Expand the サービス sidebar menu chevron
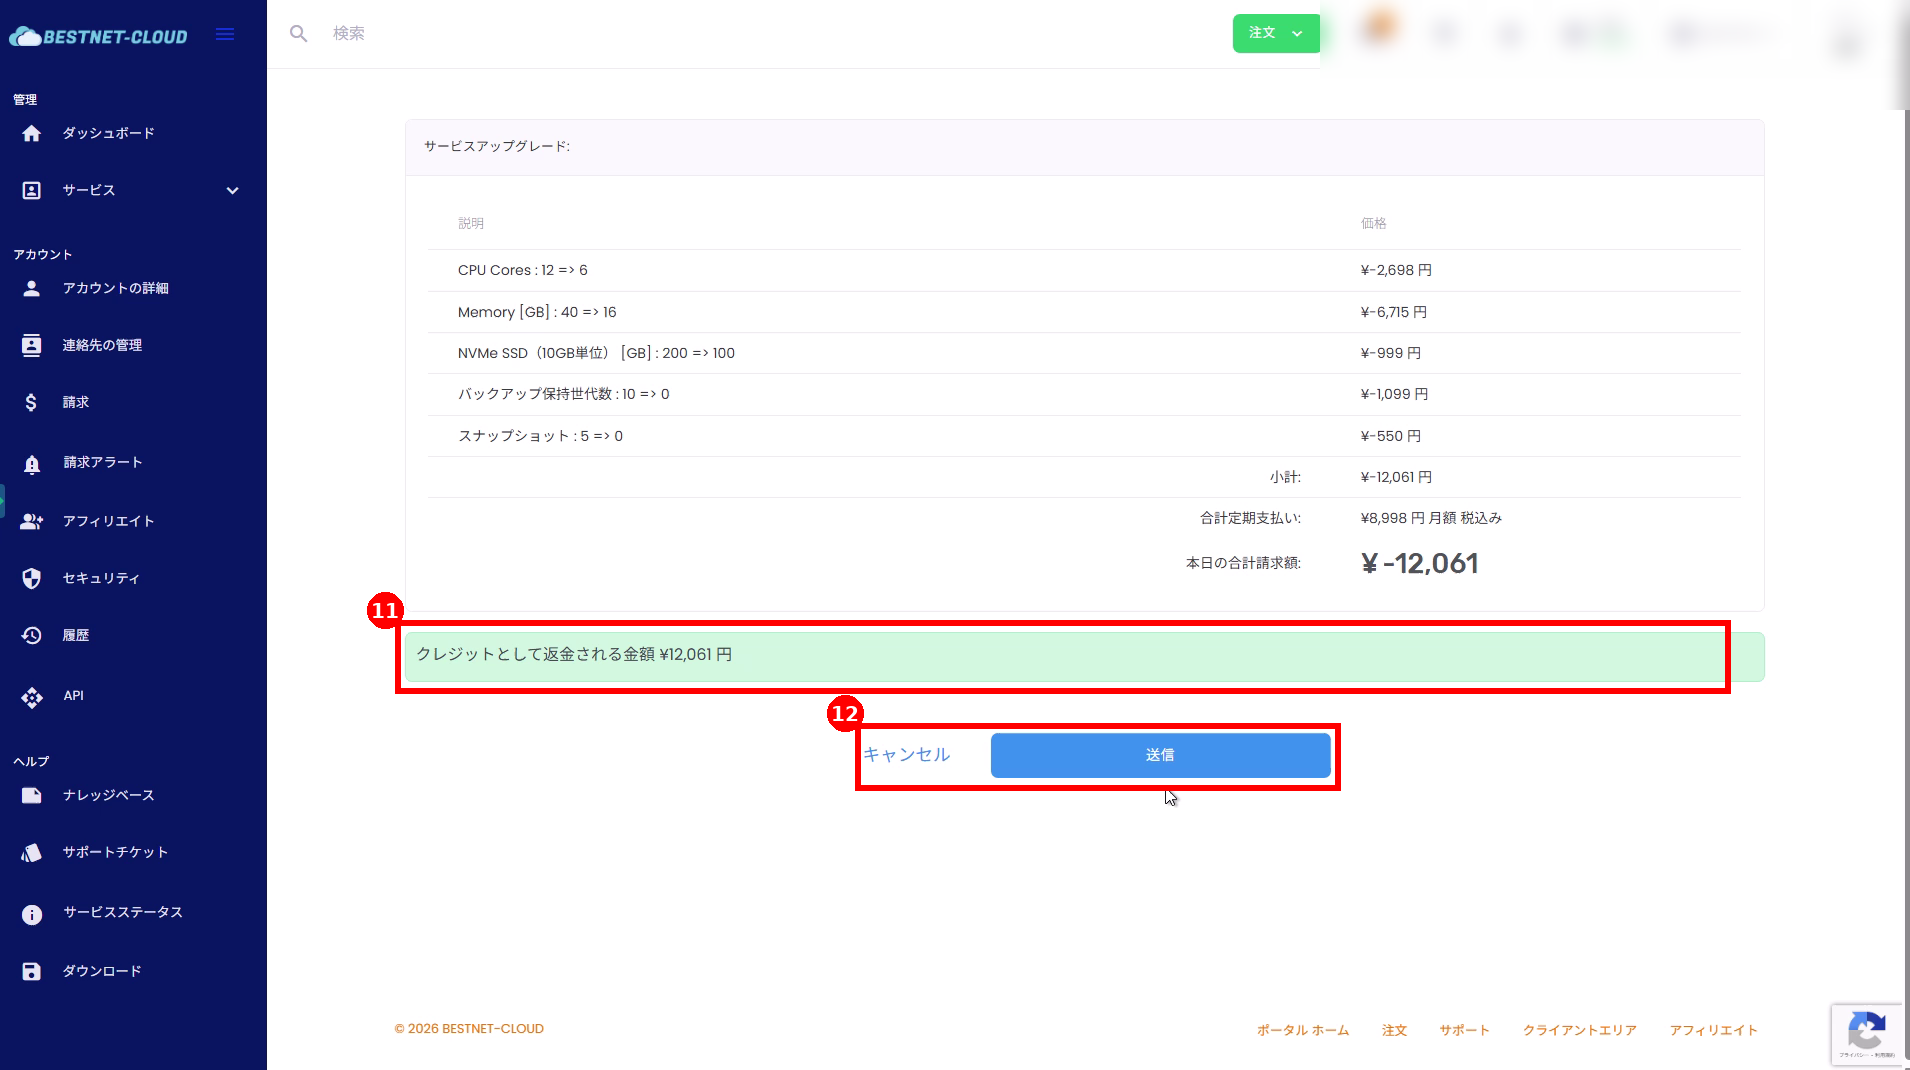This screenshot has height=1070, width=1910. tap(232, 191)
